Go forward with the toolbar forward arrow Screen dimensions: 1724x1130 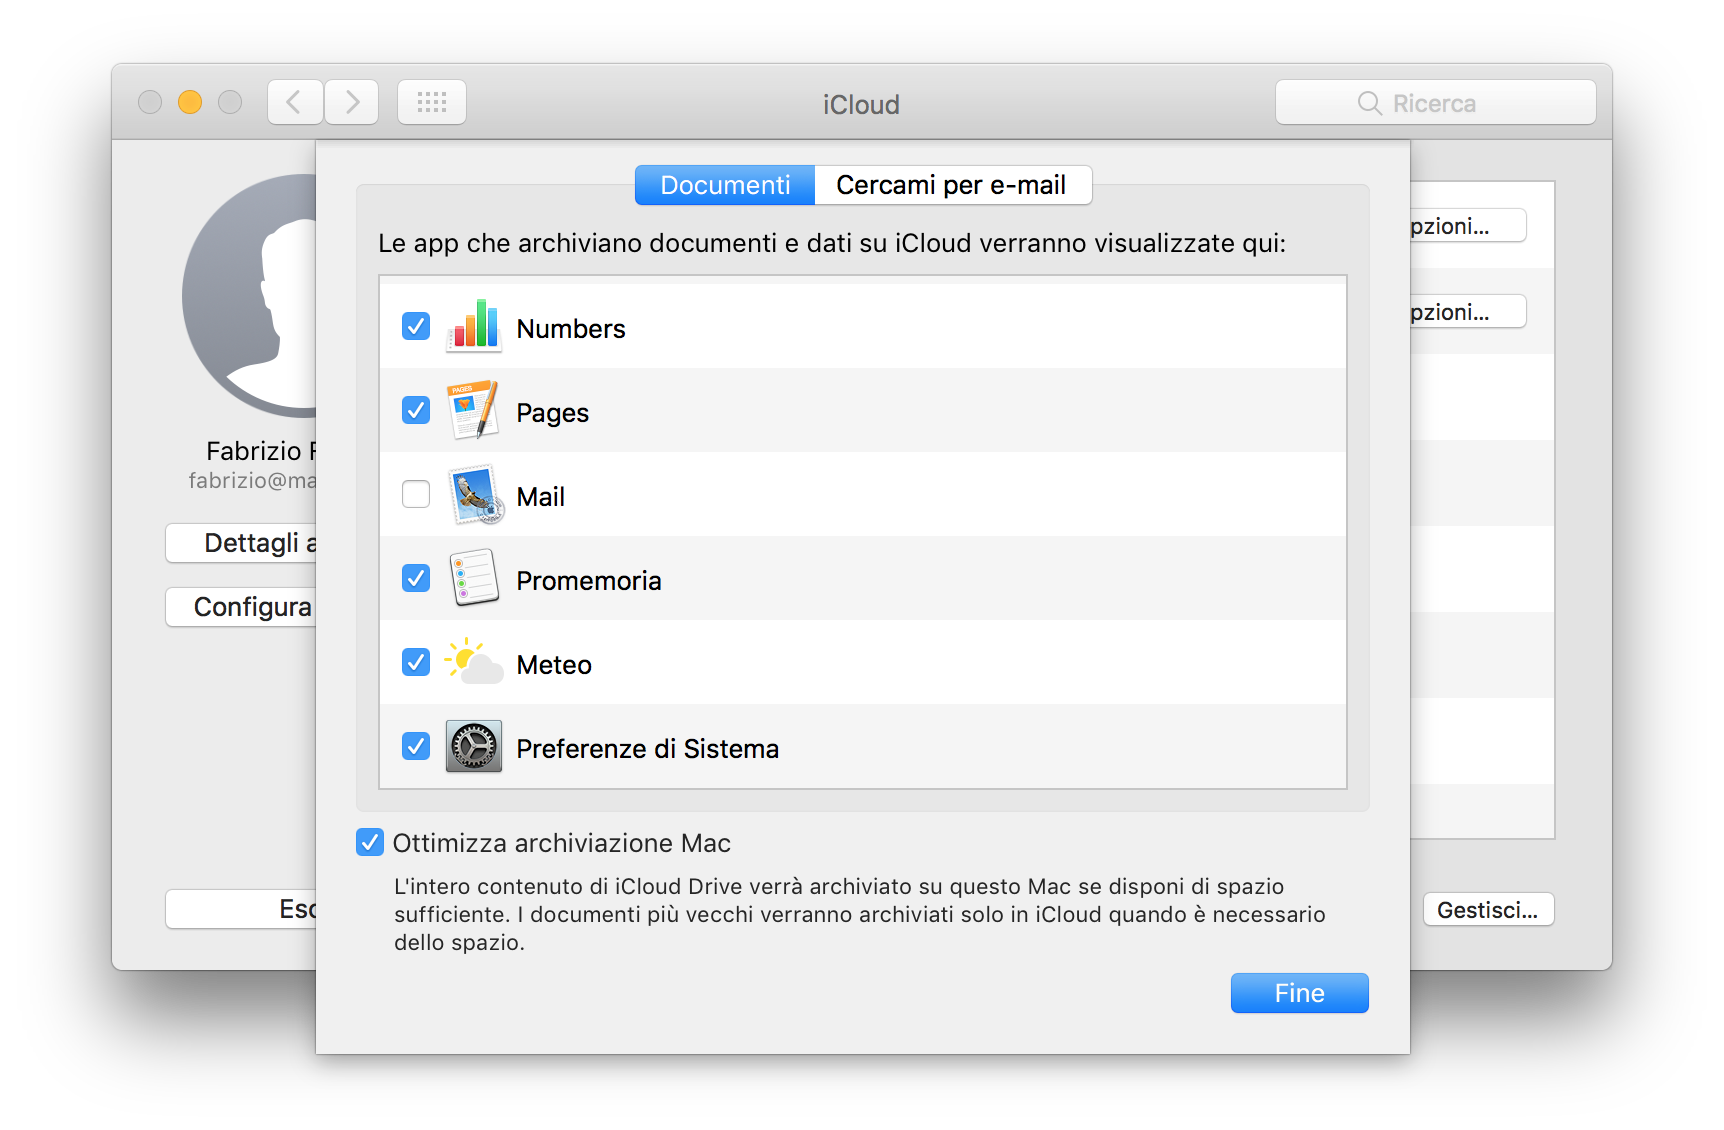(x=351, y=102)
